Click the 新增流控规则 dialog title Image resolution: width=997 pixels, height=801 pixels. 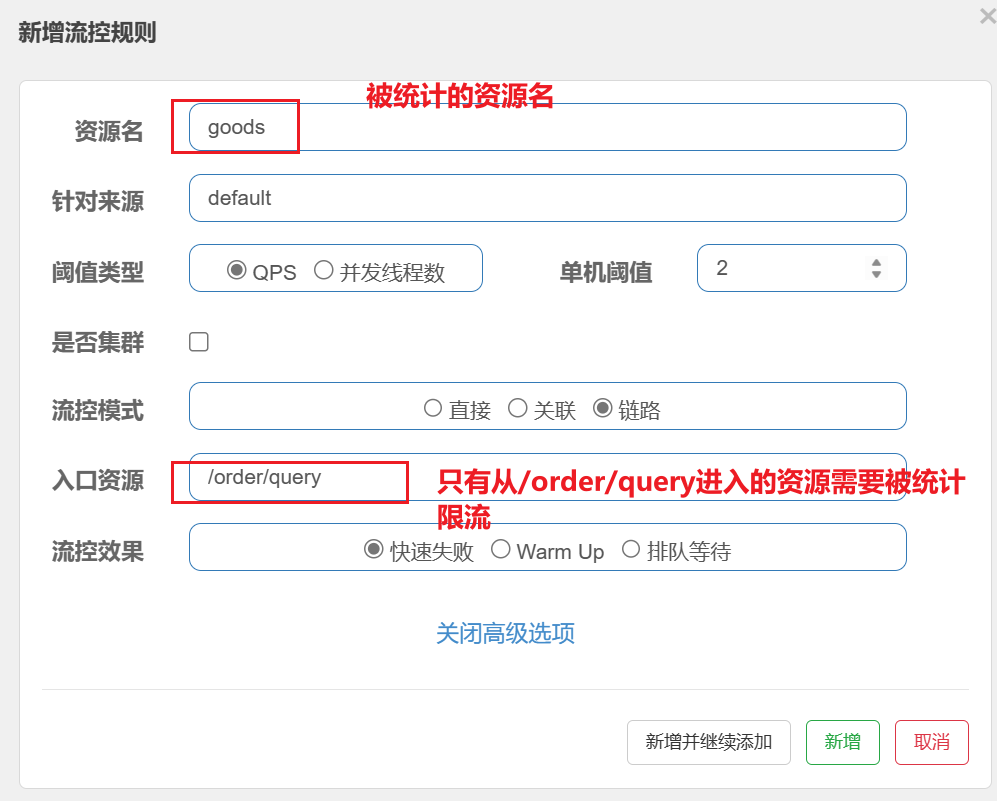[x=87, y=32]
